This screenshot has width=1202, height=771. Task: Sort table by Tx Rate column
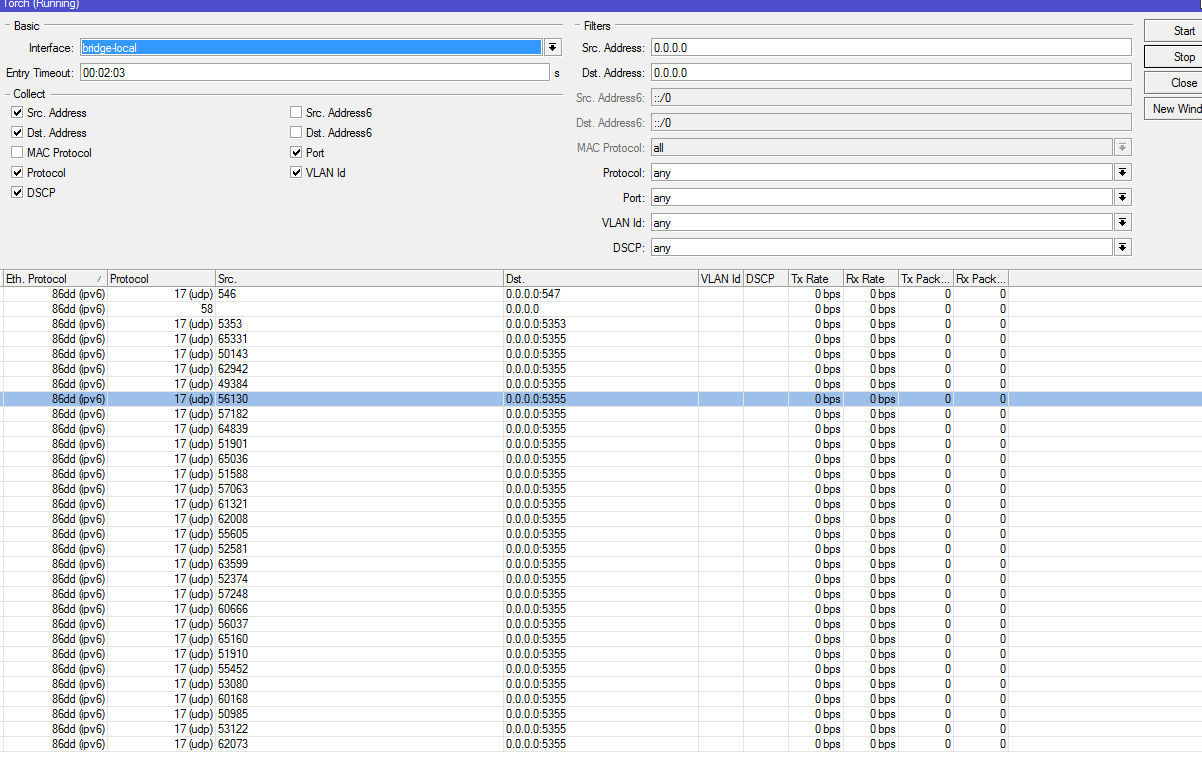point(812,279)
